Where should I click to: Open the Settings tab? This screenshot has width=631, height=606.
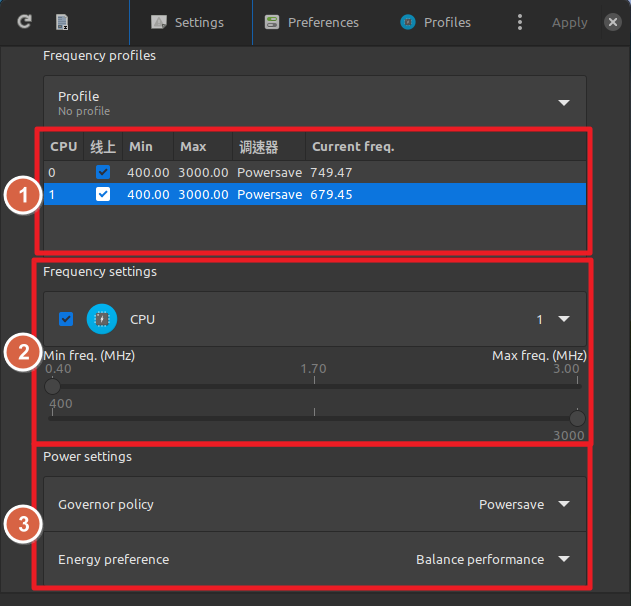191,23
